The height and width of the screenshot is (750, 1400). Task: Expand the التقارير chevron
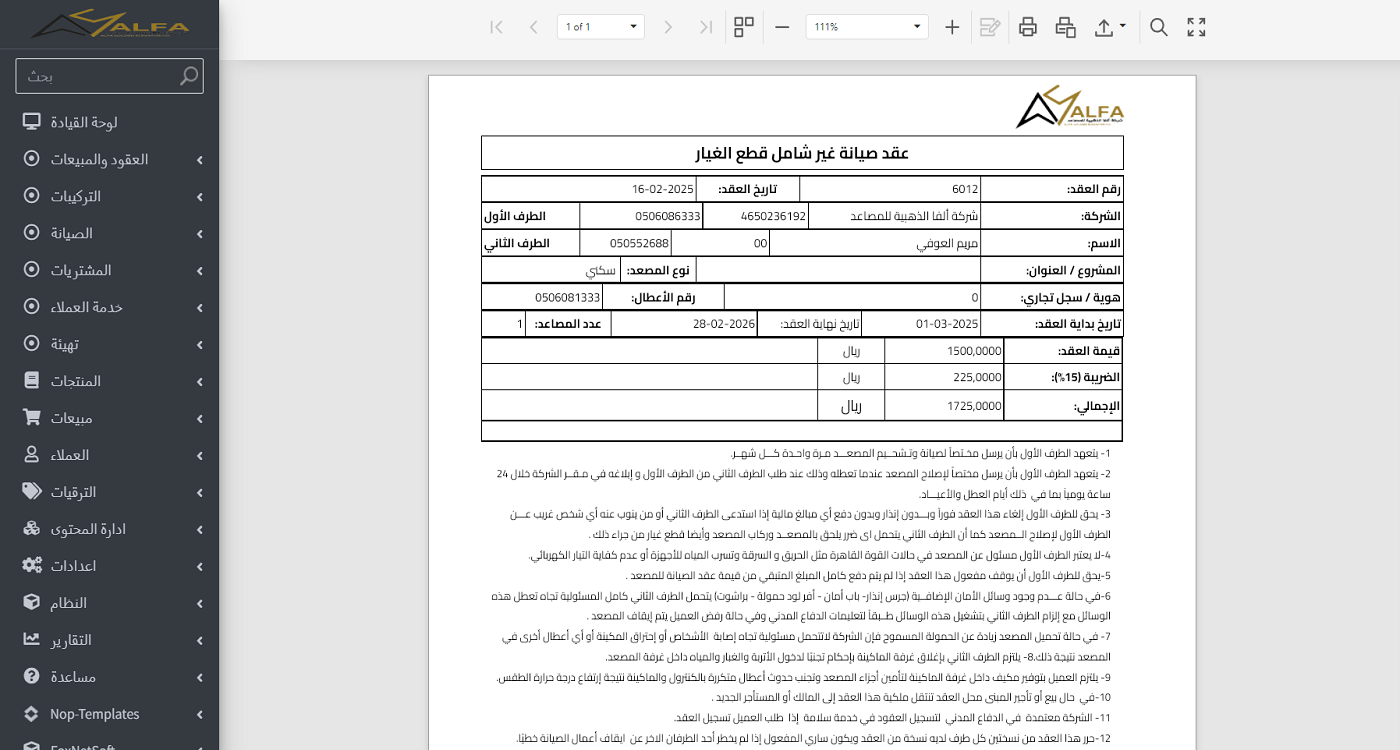200,641
